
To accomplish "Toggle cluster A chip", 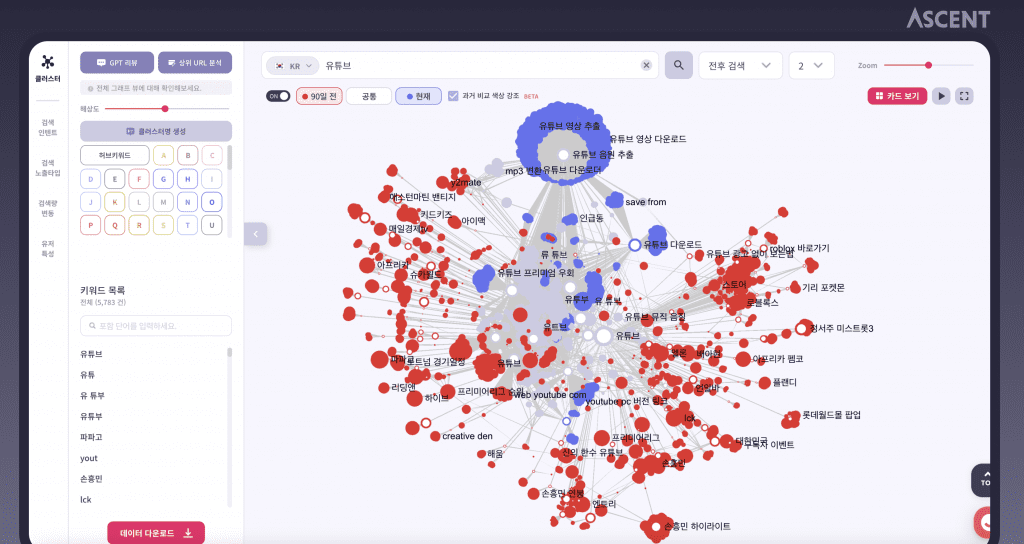I will point(163,155).
